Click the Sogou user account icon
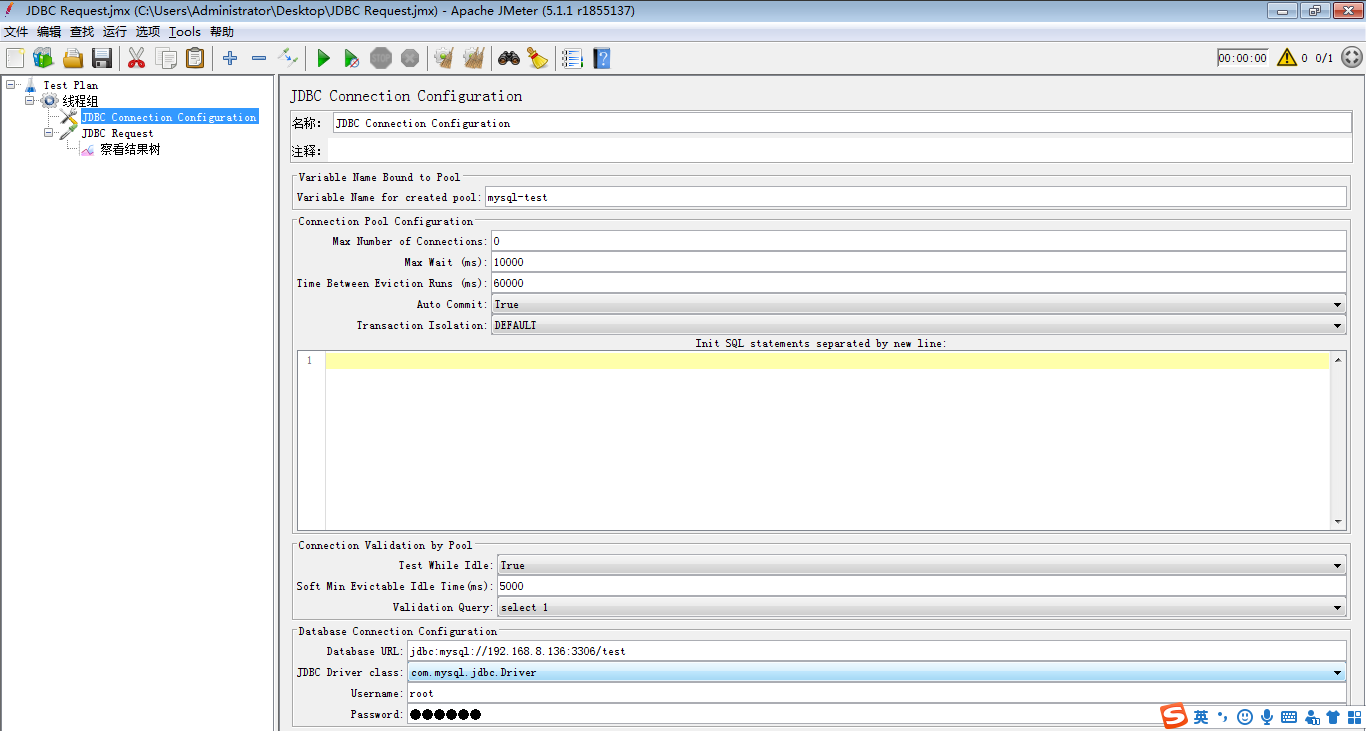Viewport: 1366px width, 731px height. coord(1311,717)
